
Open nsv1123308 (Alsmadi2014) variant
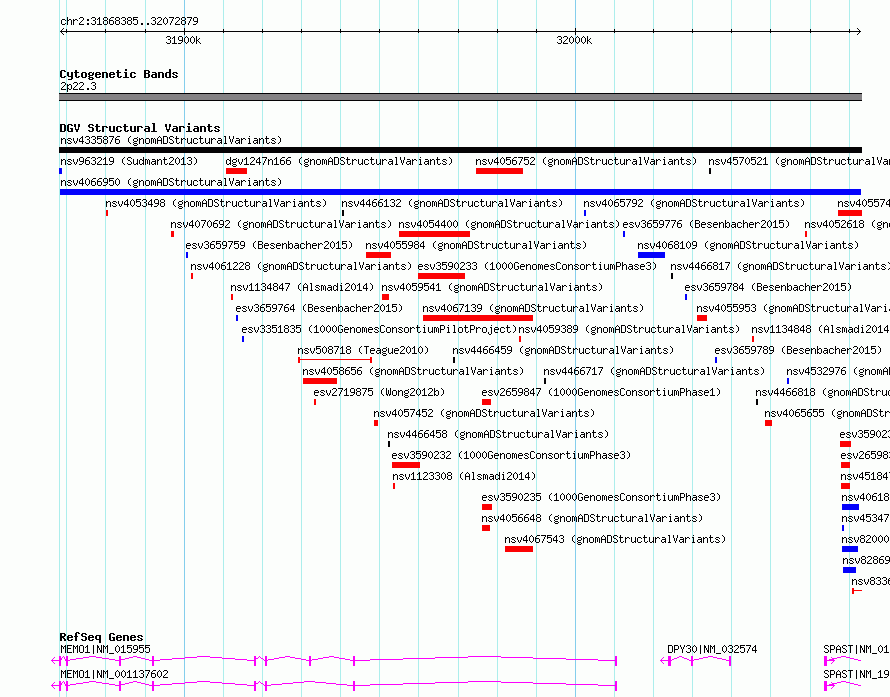tap(464, 476)
